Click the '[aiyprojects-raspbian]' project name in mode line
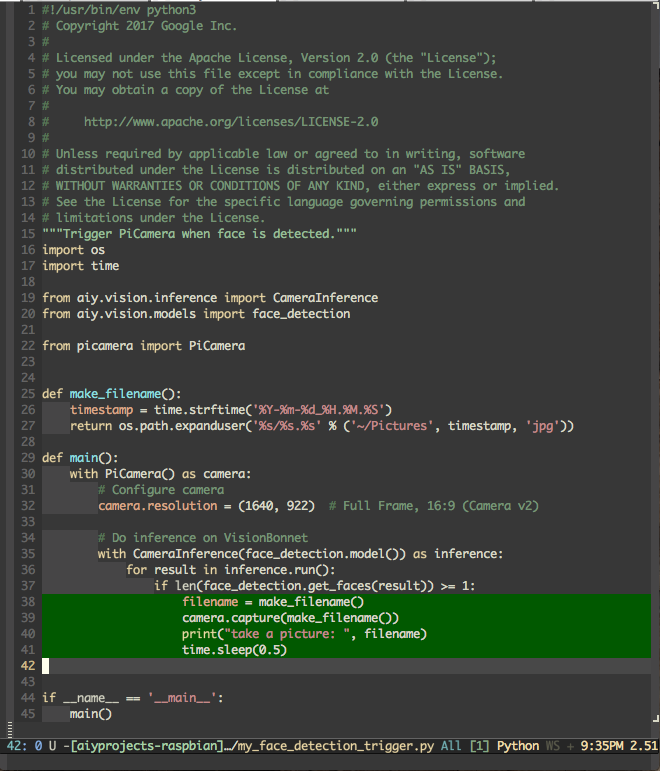 point(147,746)
